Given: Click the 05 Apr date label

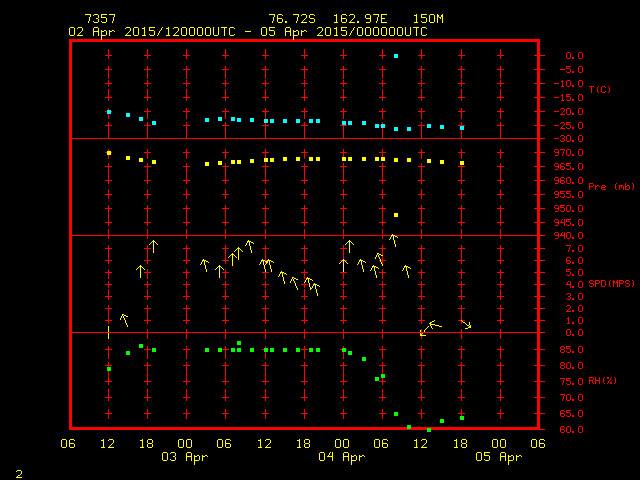Looking at the screenshot, I should (498, 457).
